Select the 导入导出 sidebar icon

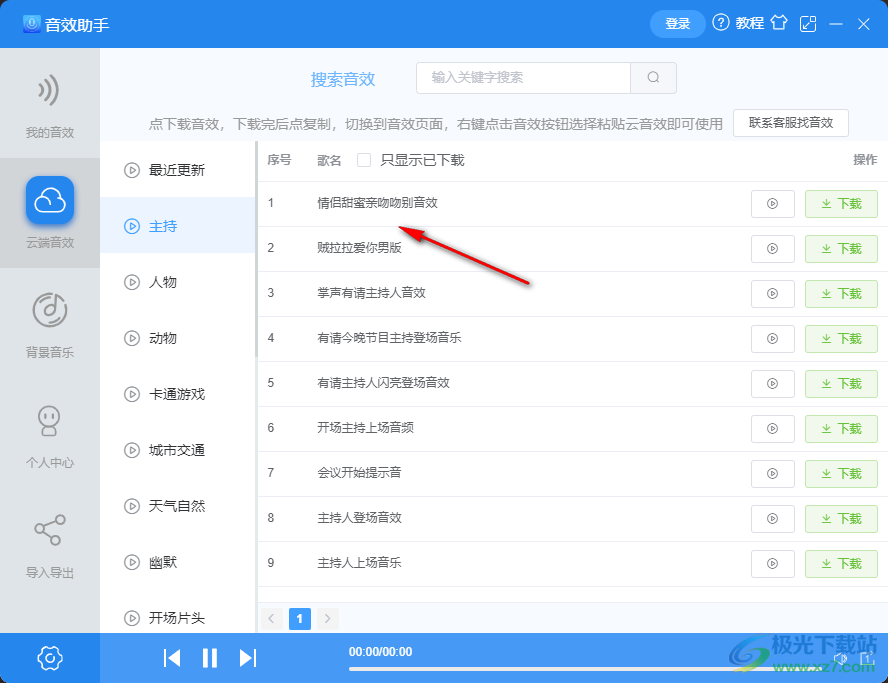pyautogui.click(x=50, y=543)
